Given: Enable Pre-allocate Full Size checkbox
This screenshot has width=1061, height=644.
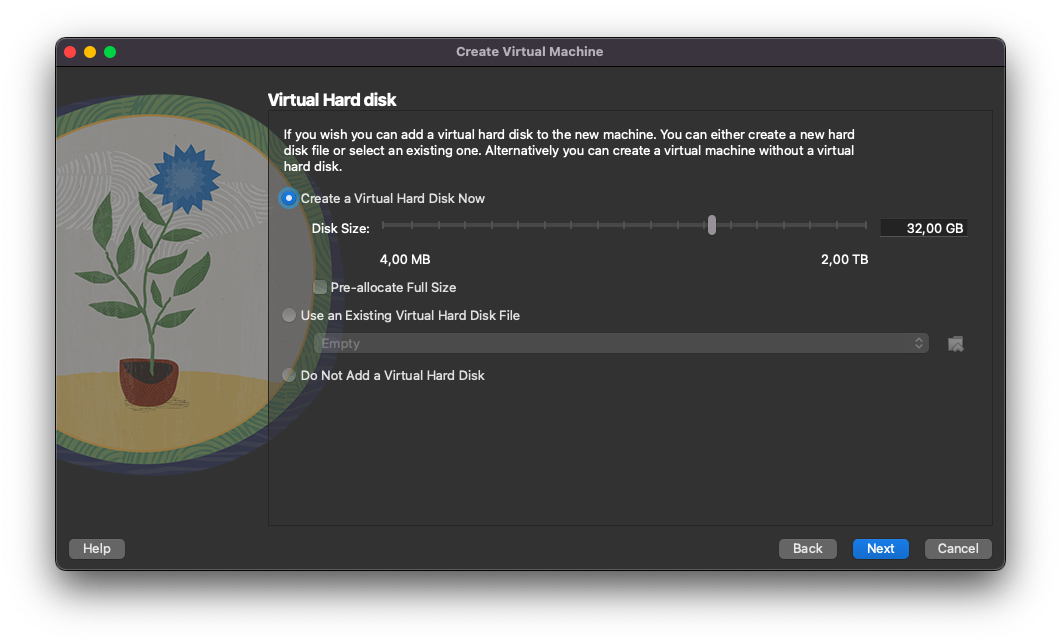Looking at the screenshot, I should tap(320, 288).
